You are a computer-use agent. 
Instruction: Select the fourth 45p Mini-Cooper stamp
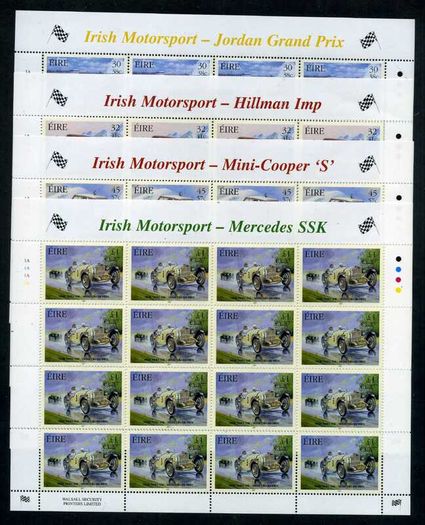[x=342, y=195]
